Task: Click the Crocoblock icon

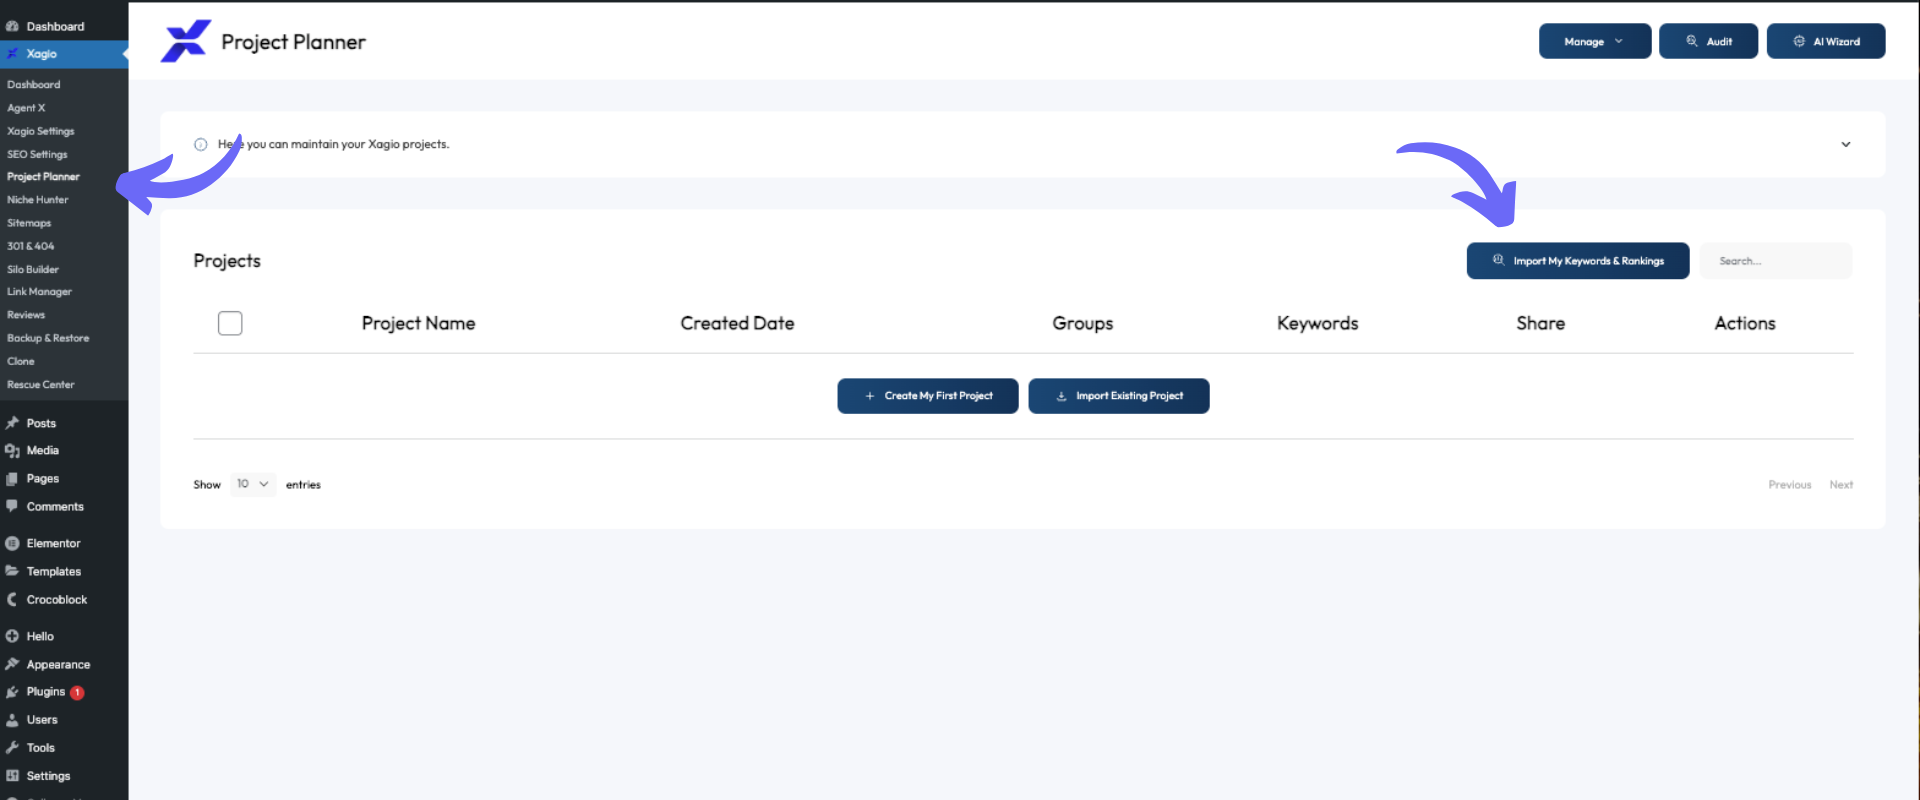Action: pyautogui.click(x=12, y=599)
